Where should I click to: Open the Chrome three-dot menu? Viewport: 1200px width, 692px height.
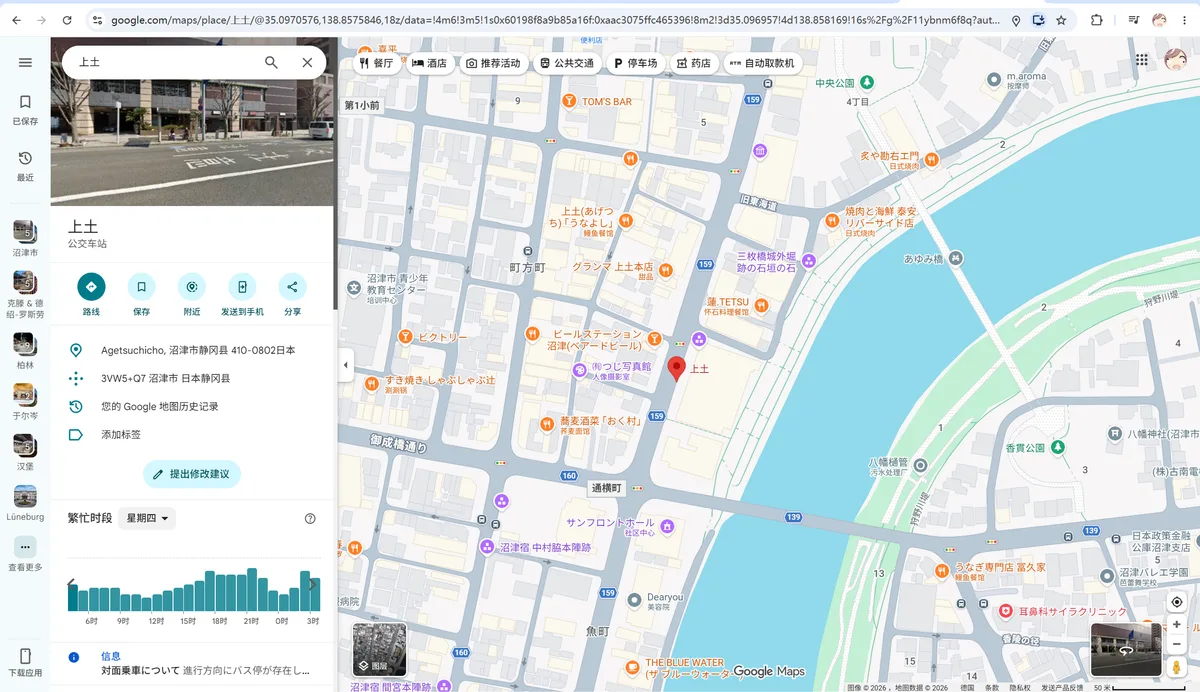tap(1184, 20)
